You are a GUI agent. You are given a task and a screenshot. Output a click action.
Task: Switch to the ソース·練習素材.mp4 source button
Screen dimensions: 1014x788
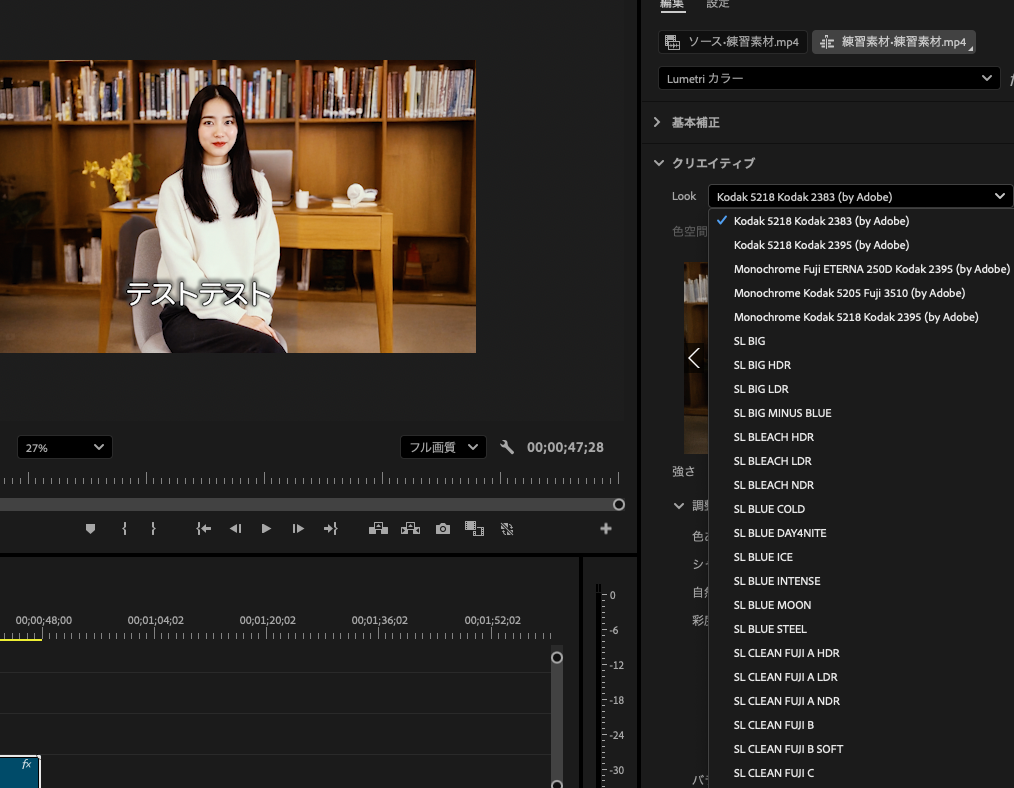[733, 42]
